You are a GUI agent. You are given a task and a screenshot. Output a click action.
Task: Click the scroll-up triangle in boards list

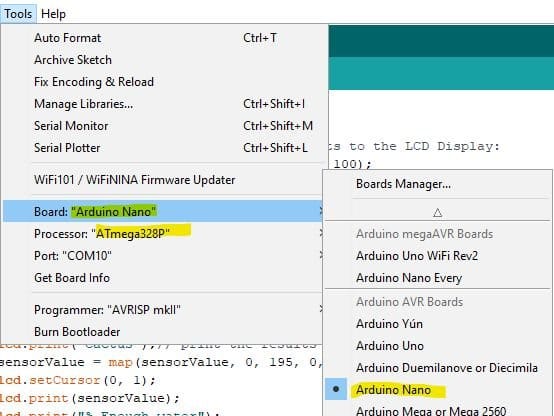point(437,212)
